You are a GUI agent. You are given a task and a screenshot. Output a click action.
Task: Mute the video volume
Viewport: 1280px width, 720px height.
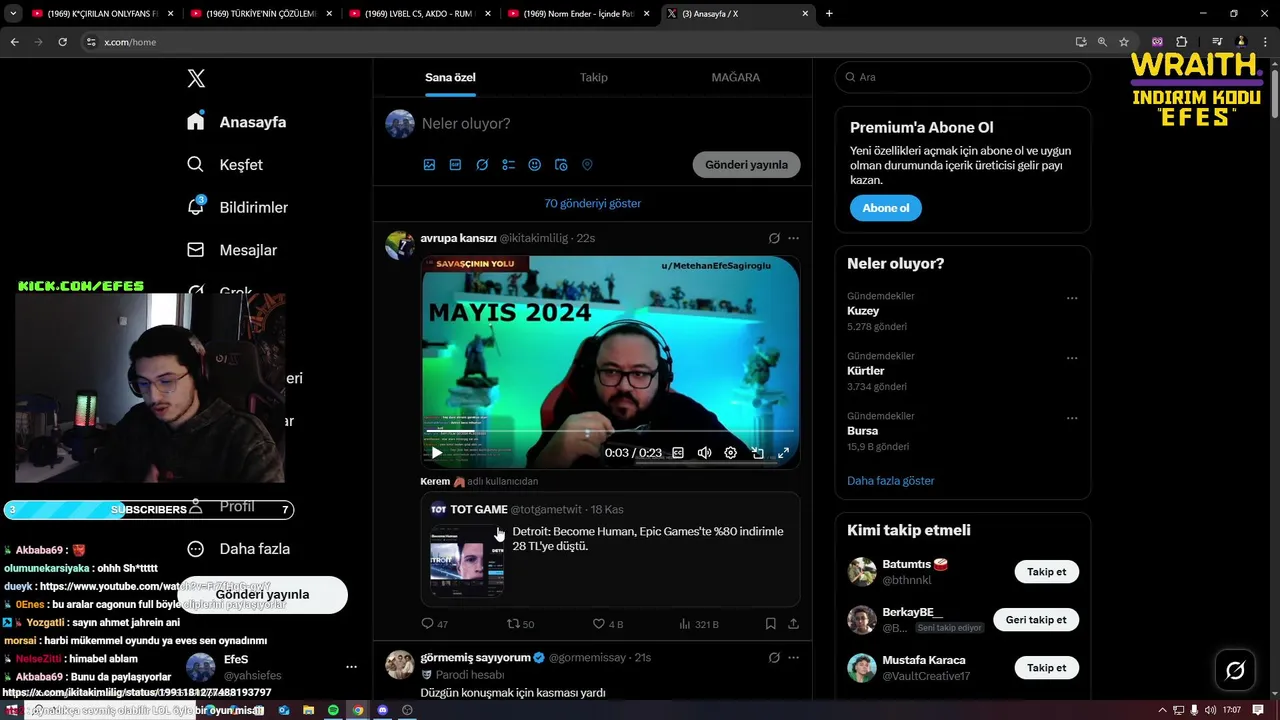704,453
